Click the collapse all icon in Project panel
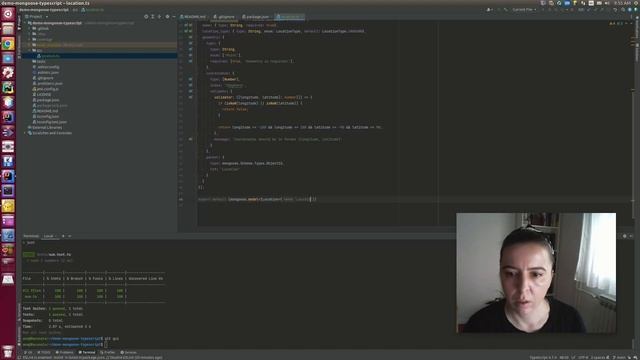 tap(160, 17)
